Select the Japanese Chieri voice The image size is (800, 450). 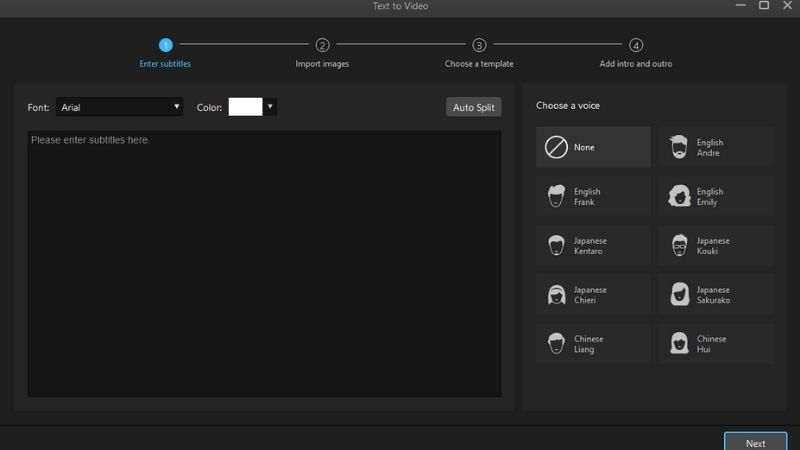pos(593,294)
